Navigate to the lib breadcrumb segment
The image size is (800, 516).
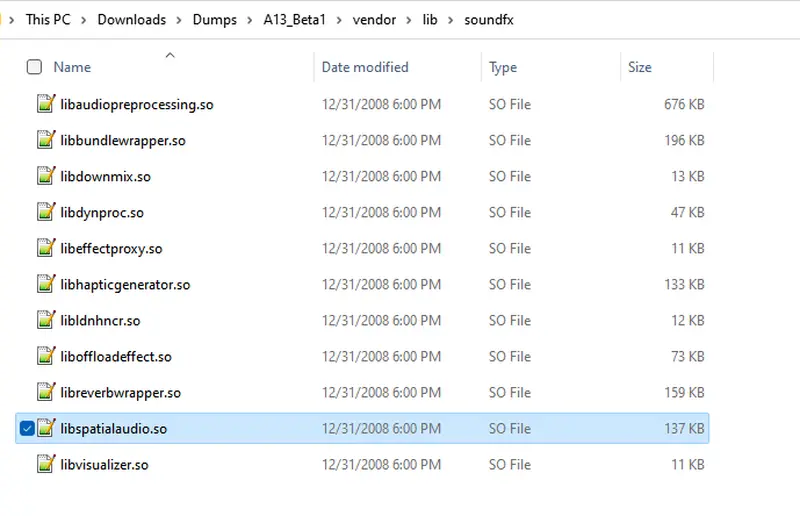click(x=430, y=19)
